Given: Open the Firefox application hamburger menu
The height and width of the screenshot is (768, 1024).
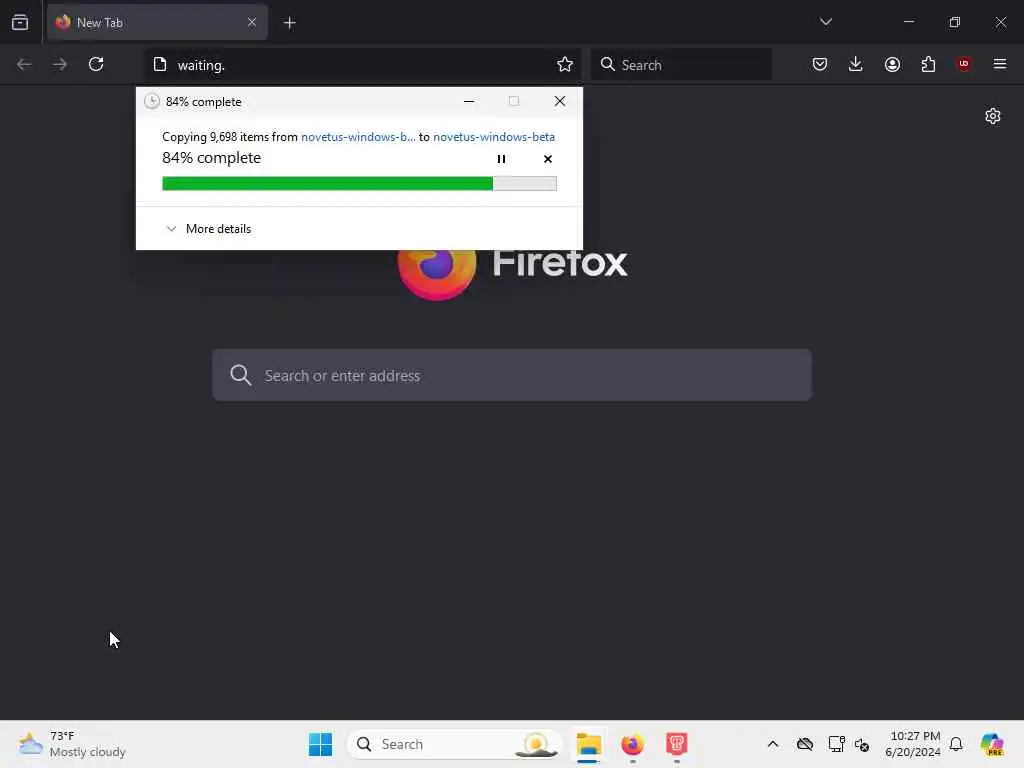Looking at the screenshot, I should [1000, 64].
